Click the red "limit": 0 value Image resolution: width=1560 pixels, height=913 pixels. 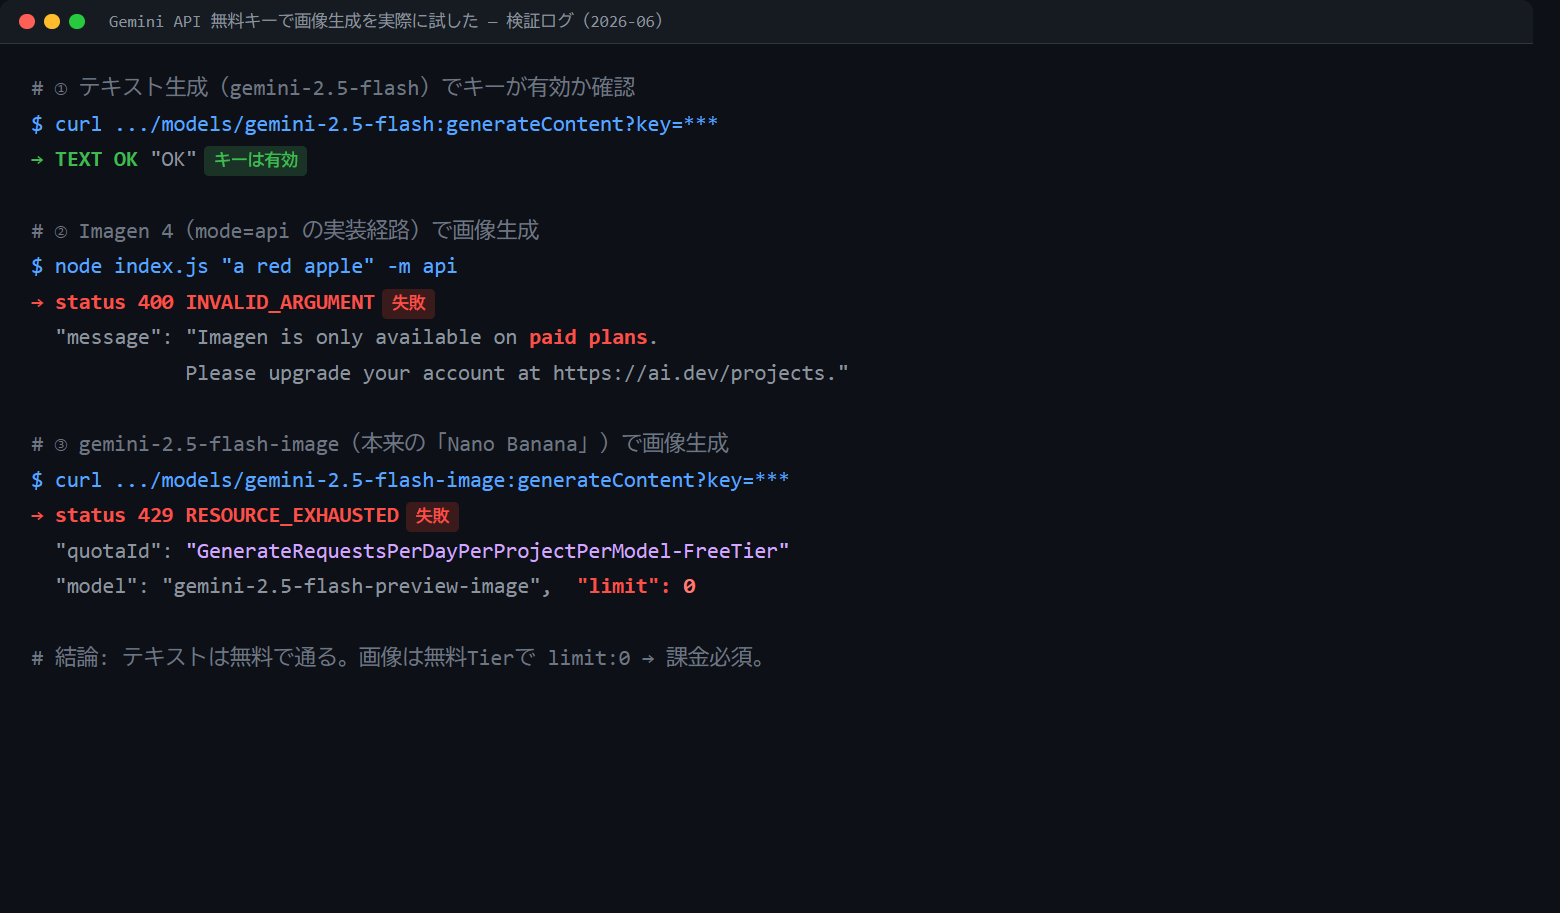(636, 586)
